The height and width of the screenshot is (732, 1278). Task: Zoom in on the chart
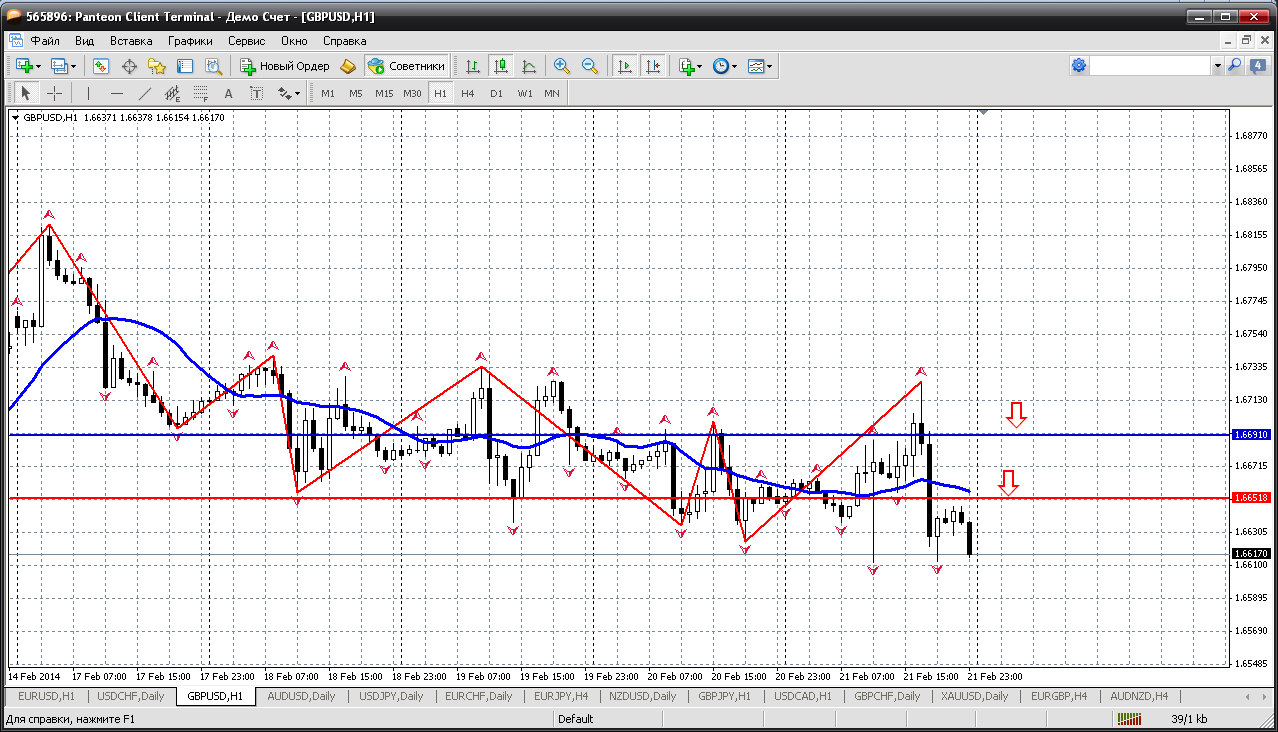(562, 66)
